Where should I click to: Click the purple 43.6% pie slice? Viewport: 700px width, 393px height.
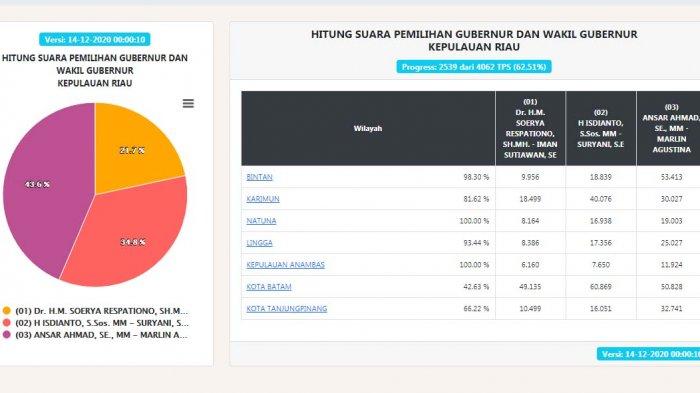pos(45,188)
